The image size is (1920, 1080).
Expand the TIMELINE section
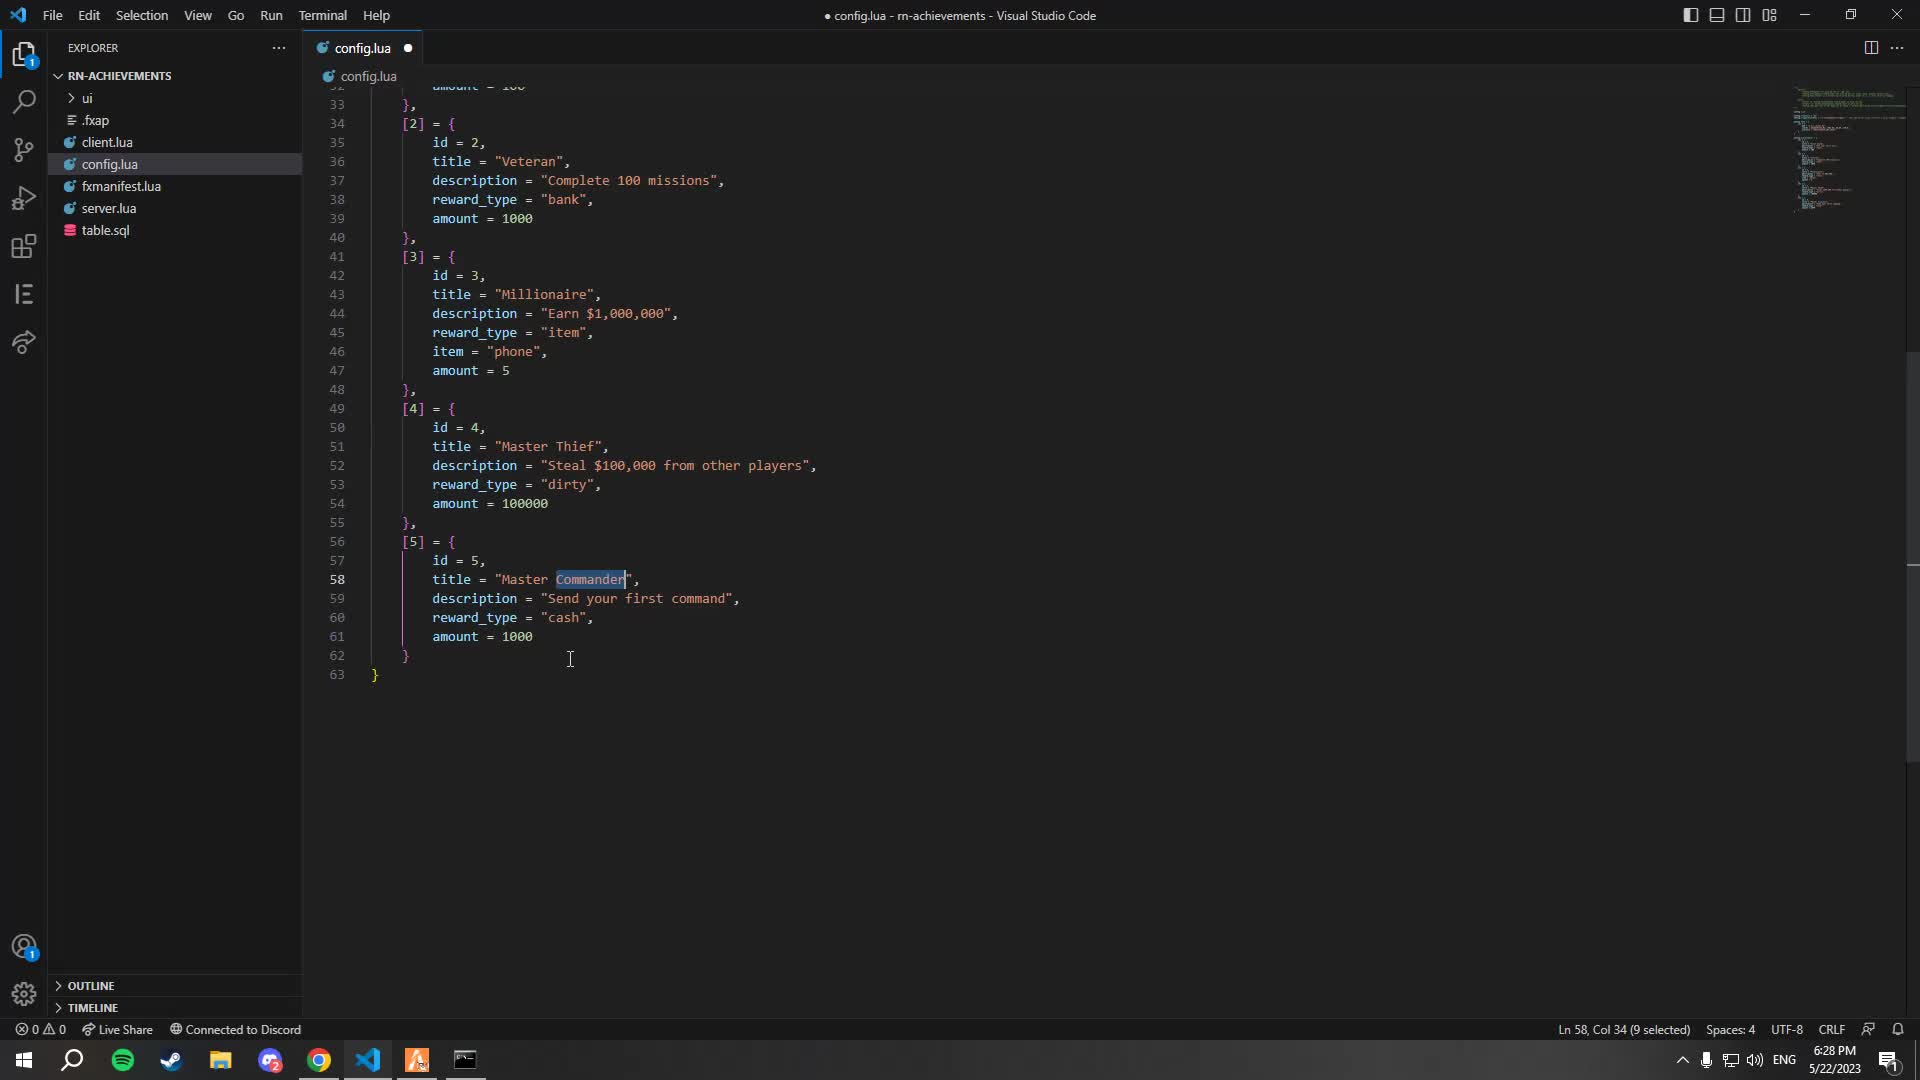pyautogui.click(x=92, y=1007)
